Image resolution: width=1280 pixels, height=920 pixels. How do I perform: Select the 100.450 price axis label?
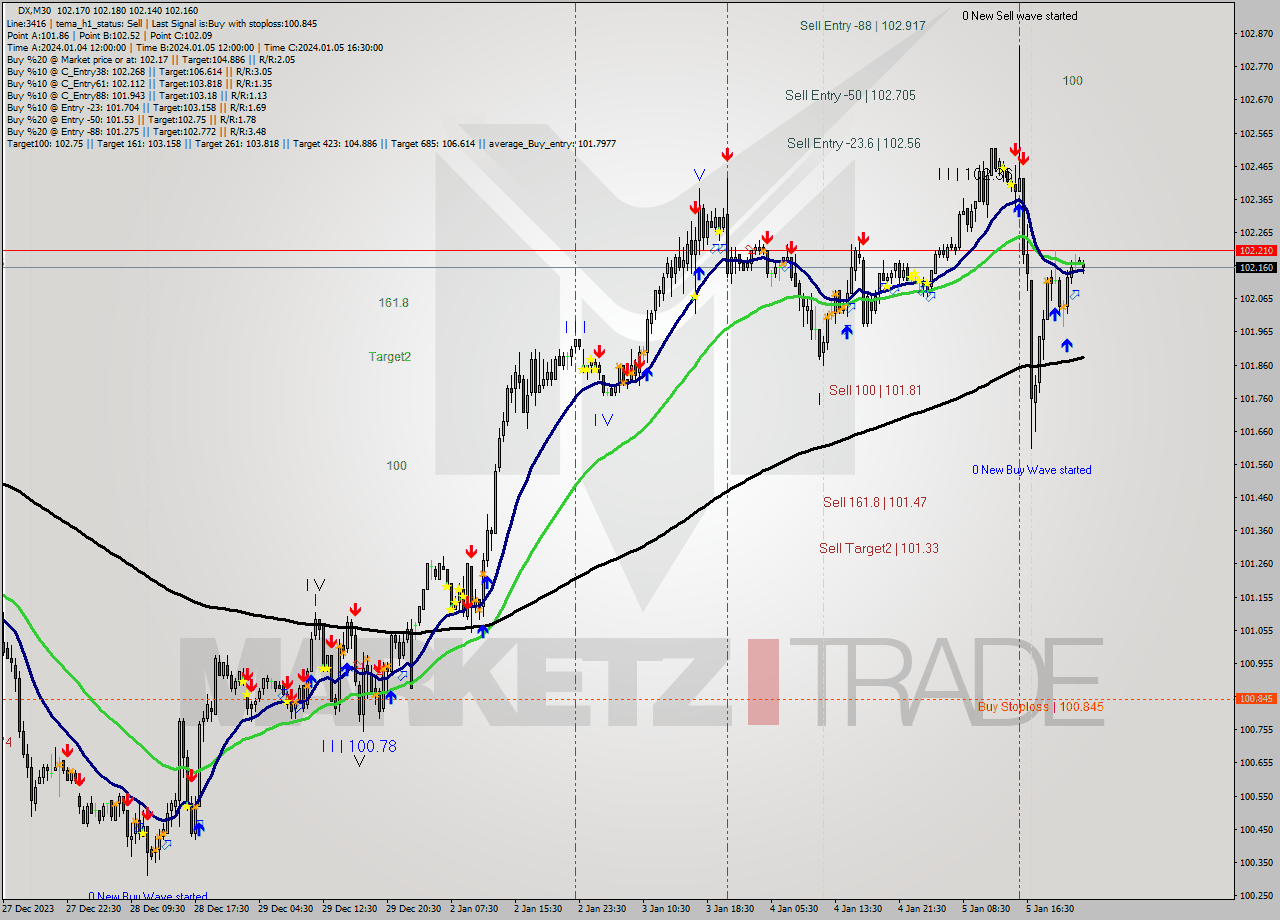[x=1255, y=830]
